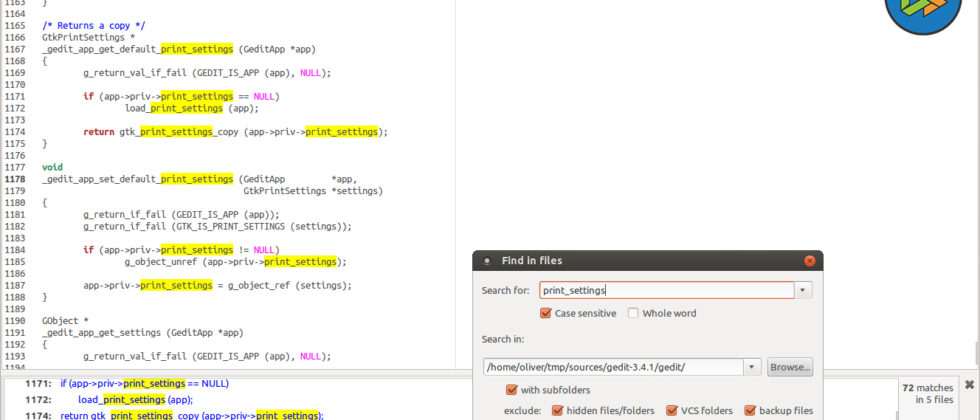Close the search results panel
This screenshot has height=420, width=980.
tap(968, 385)
